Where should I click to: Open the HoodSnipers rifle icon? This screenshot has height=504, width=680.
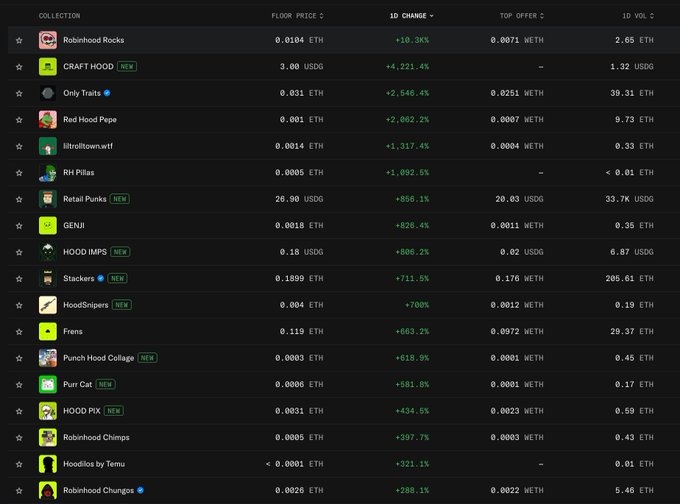[x=48, y=305]
